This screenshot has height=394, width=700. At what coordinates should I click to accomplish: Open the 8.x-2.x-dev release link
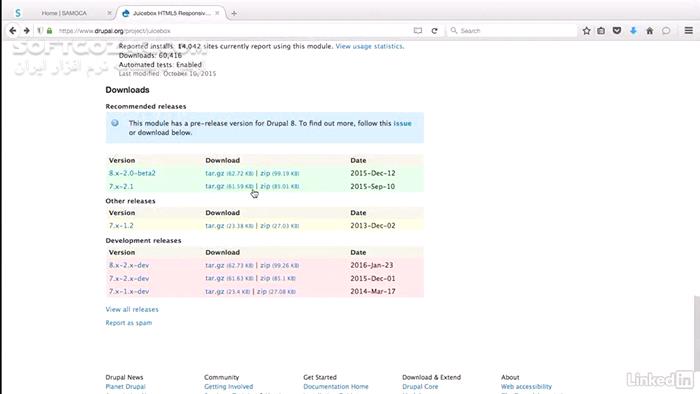[x=129, y=265]
